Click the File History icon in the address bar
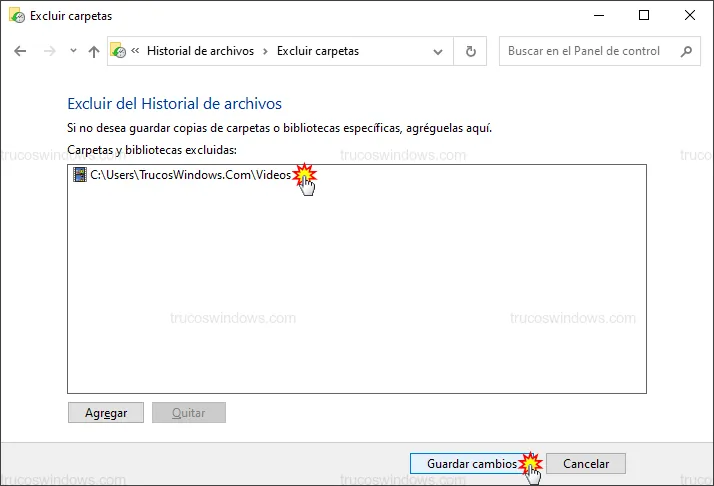The width and height of the screenshot is (714, 486). pos(119,51)
